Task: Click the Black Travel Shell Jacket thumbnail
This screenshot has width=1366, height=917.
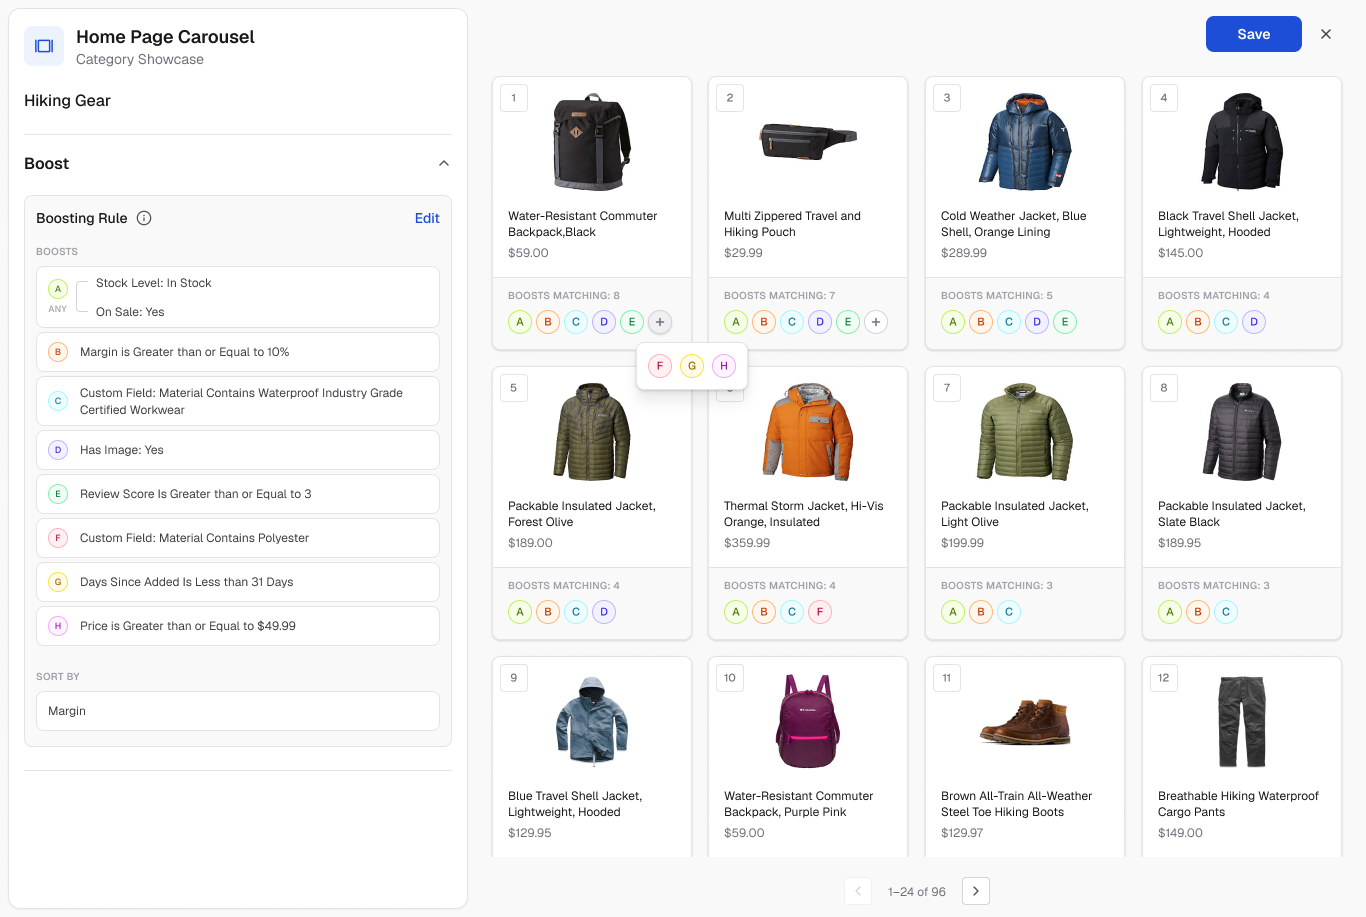Action: 1242,142
